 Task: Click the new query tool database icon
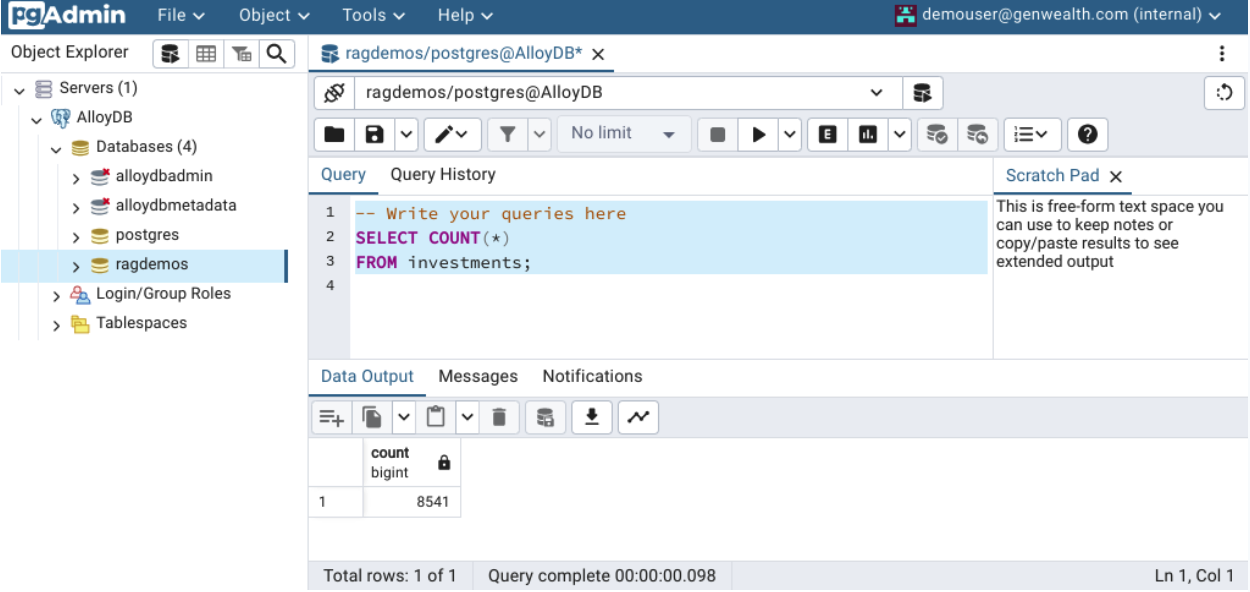923,93
